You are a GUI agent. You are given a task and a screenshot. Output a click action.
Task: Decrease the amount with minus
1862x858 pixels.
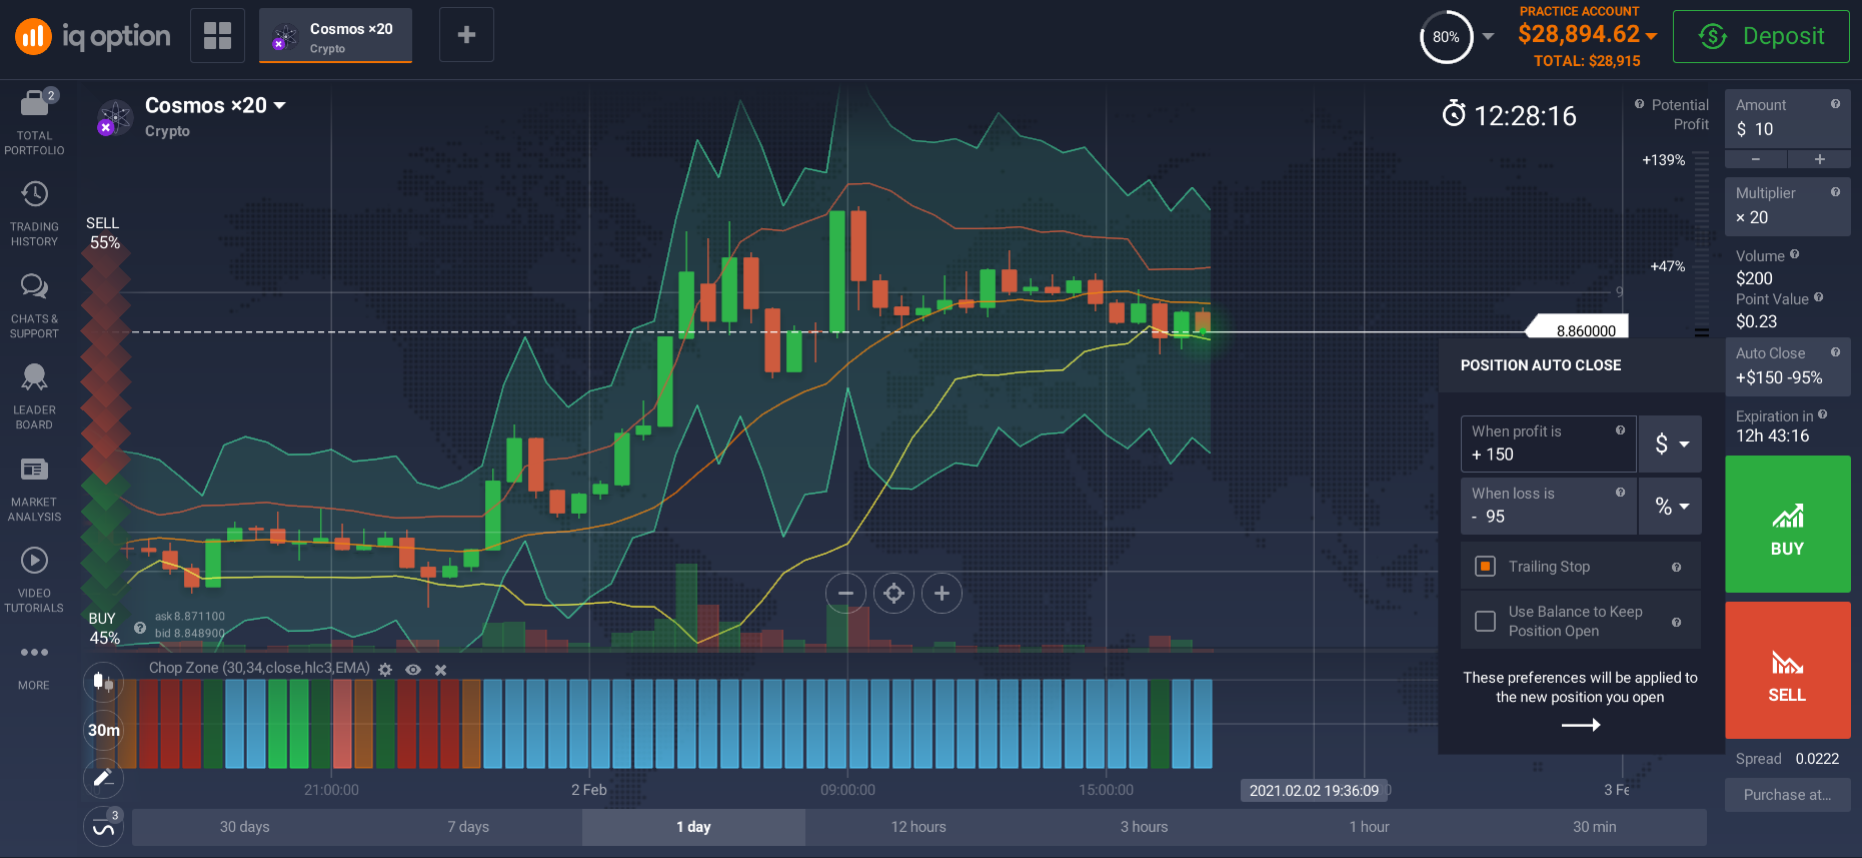point(1756,159)
